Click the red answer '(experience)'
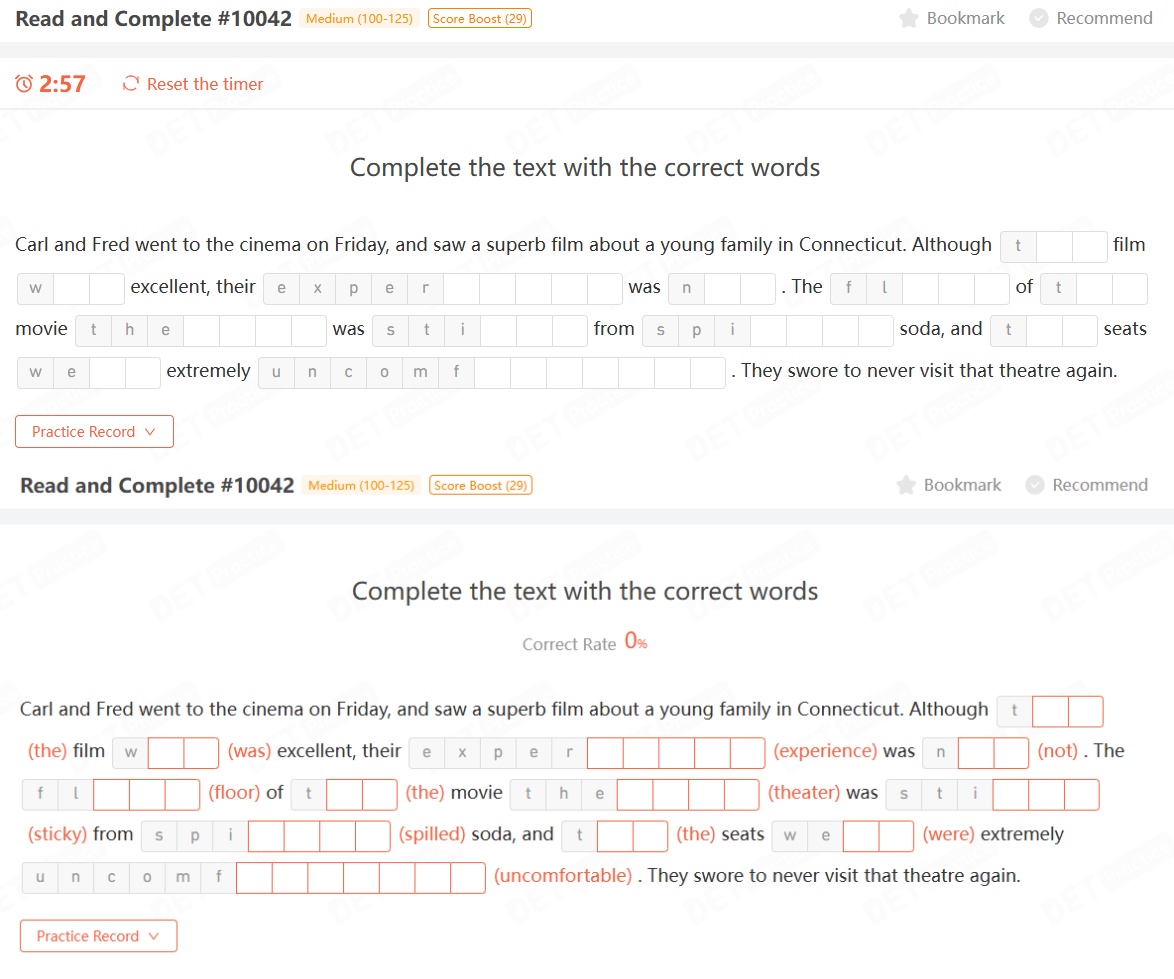The image size is (1174, 979). point(824,751)
